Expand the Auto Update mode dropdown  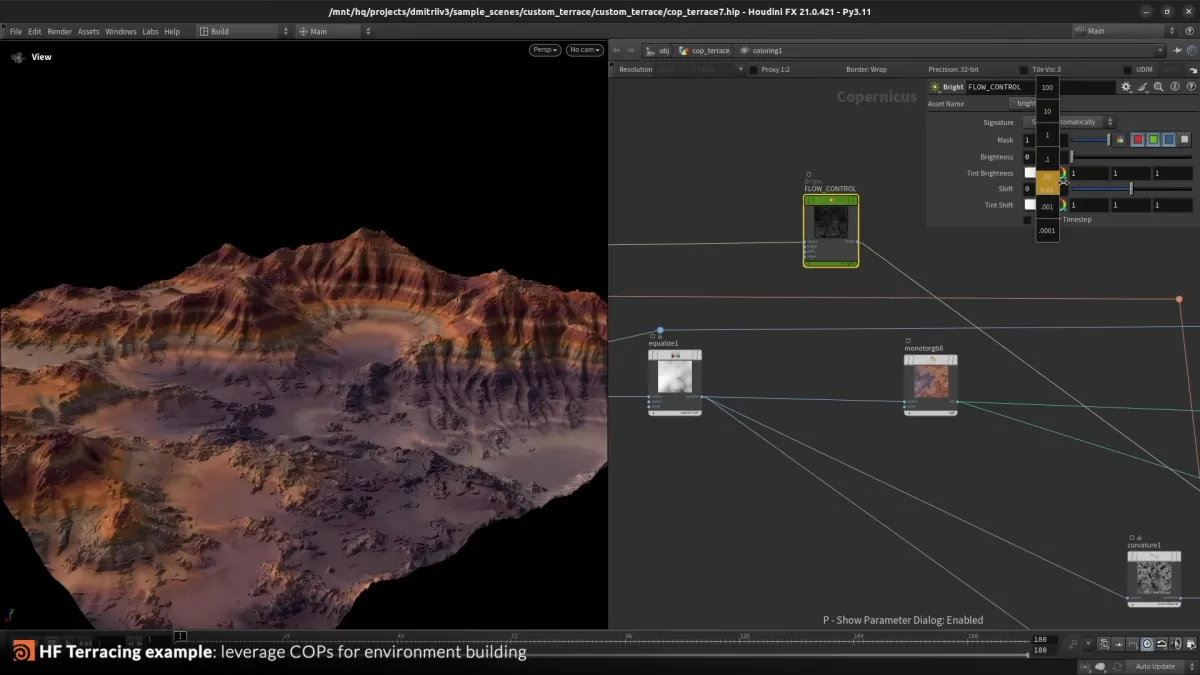click(1155, 666)
